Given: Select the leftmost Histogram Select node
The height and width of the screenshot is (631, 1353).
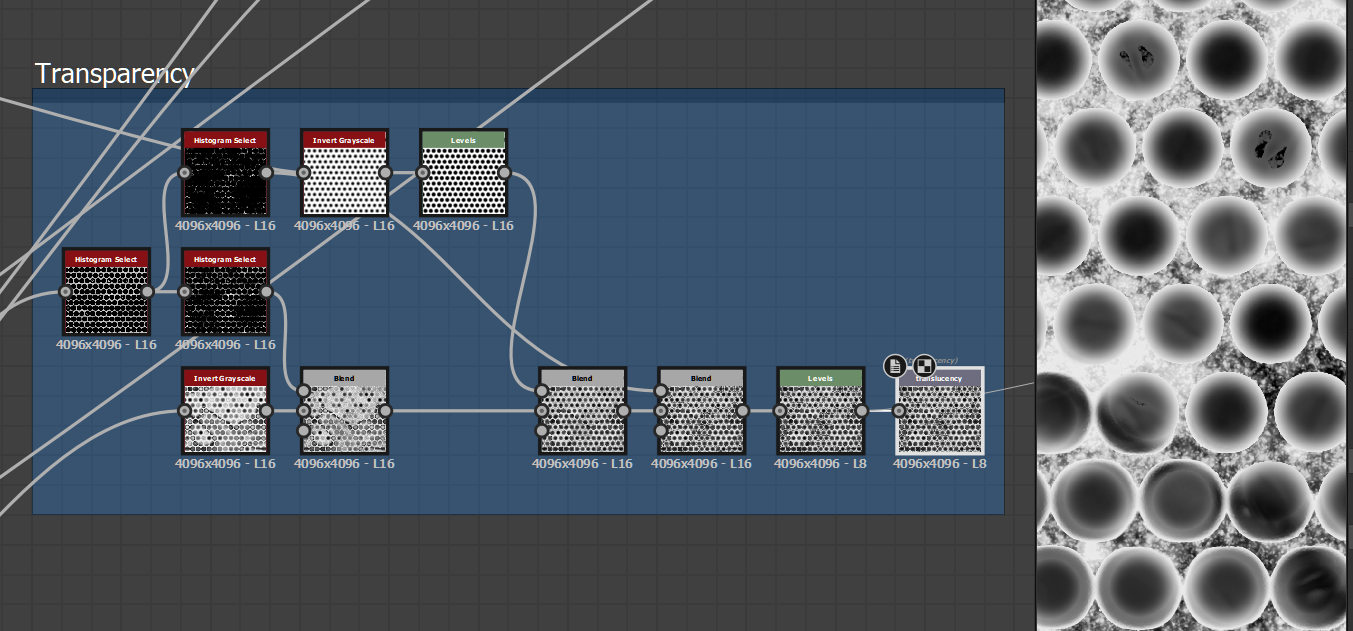Looking at the screenshot, I should pyautogui.click(x=107, y=292).
